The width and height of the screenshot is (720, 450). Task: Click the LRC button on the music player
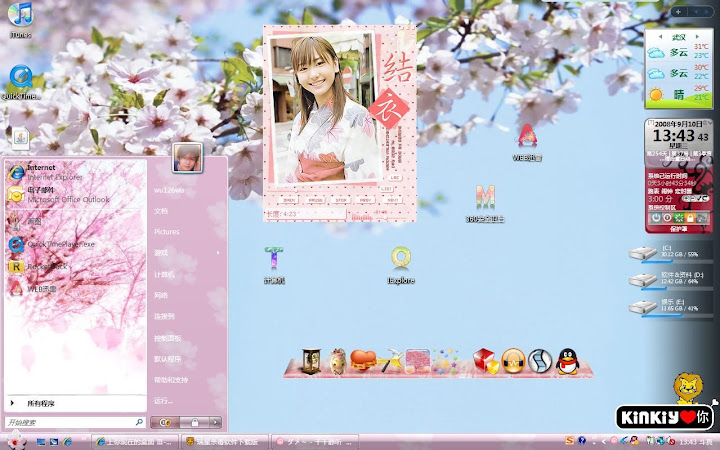point(394,178)
